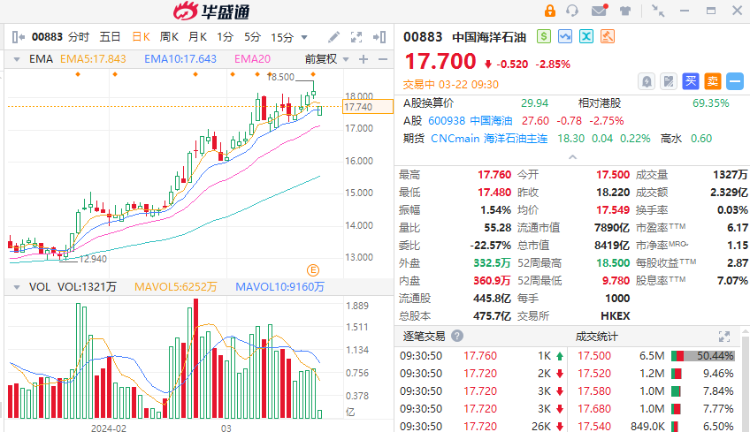Click the 50.44% volume distribution bar
Screen dimensions: 750x432
[703, 356]
